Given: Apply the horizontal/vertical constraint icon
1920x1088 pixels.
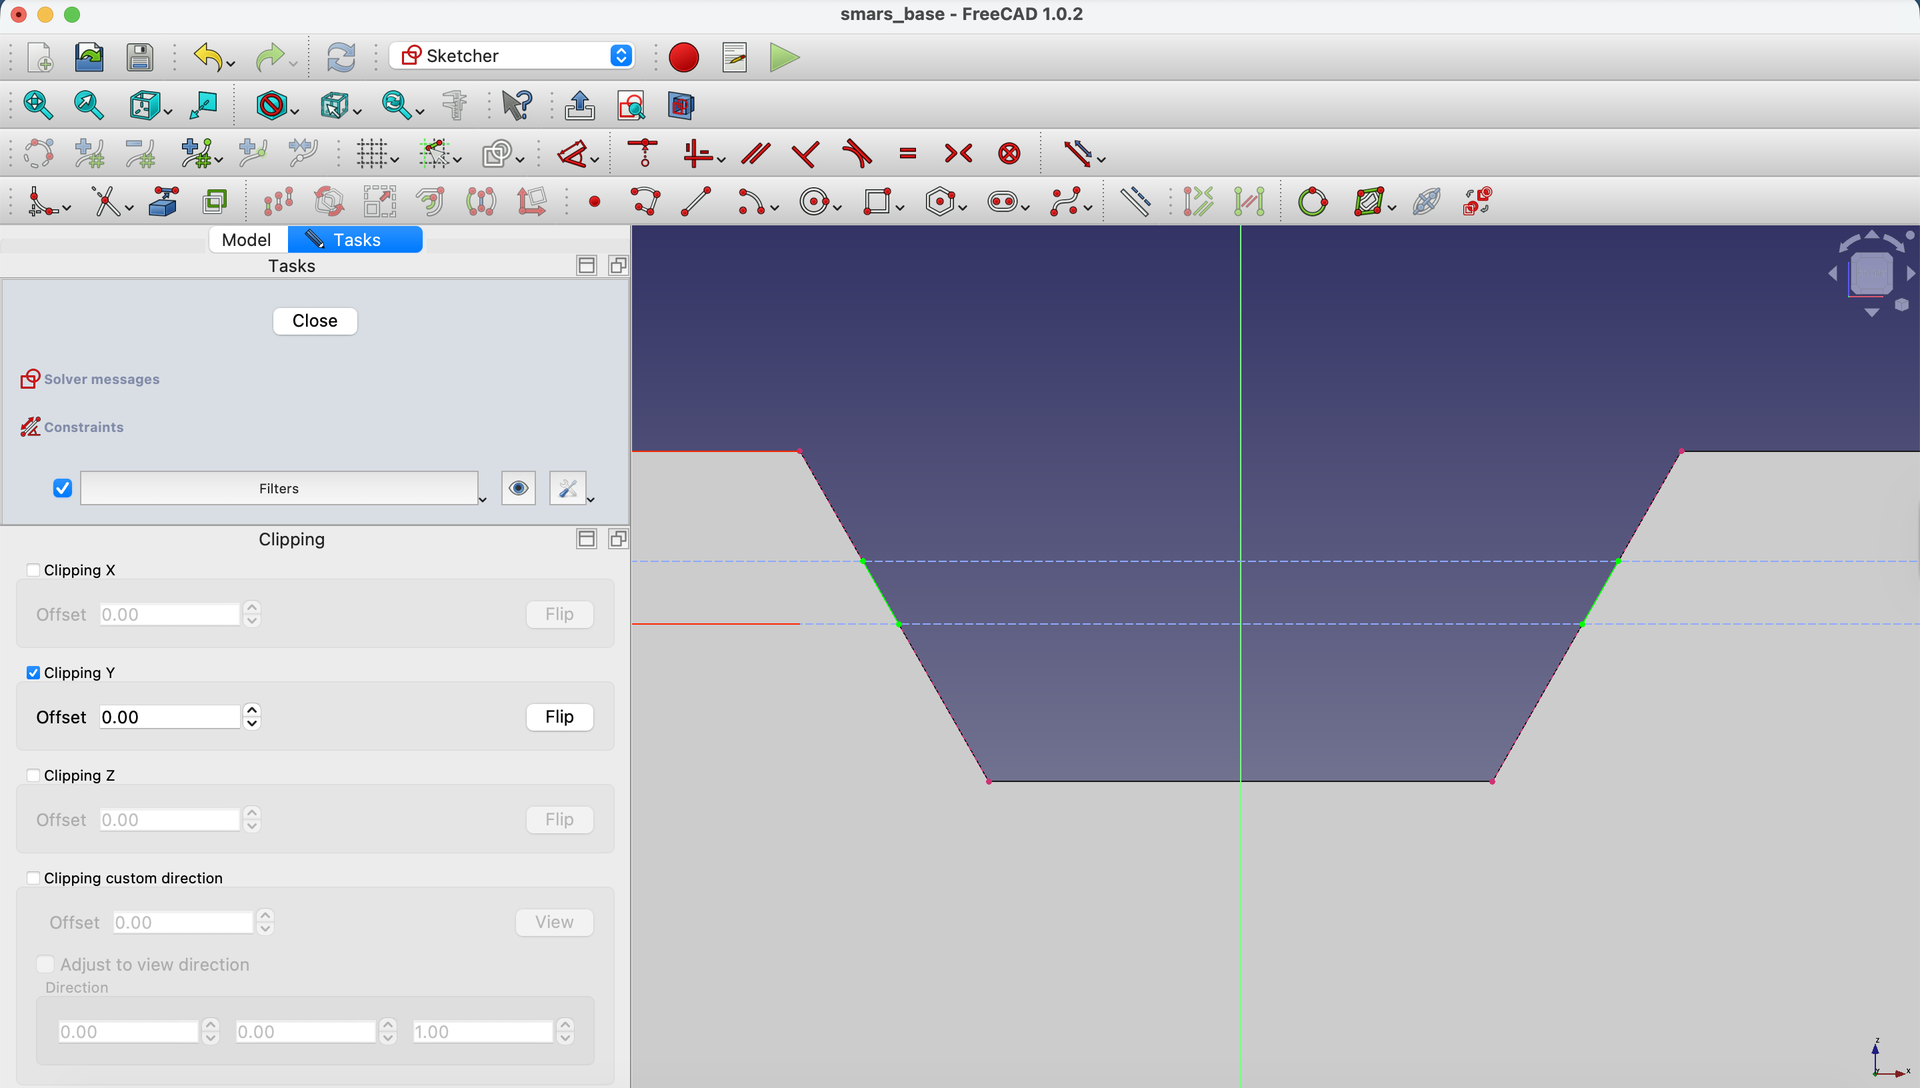Looking at the screenshot, I should [697, 153].
